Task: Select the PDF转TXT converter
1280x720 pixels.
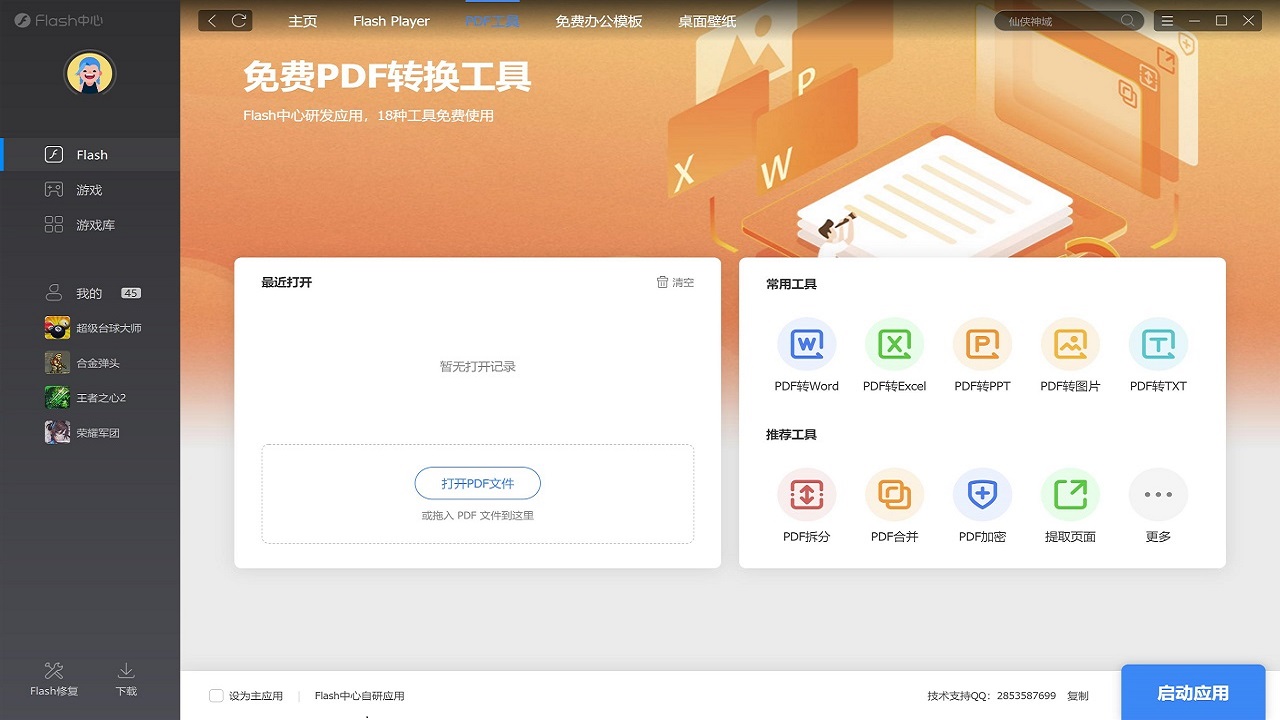Action: point(1157,345)
